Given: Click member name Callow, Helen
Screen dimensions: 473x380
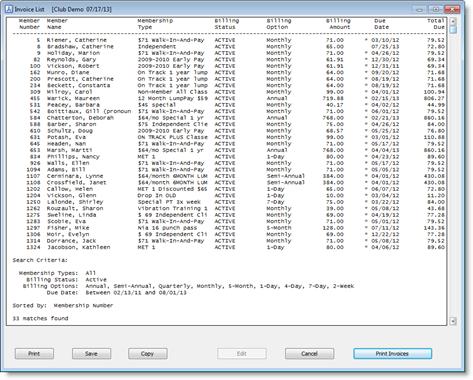Looking at the screenshot, I should point(70,189).
